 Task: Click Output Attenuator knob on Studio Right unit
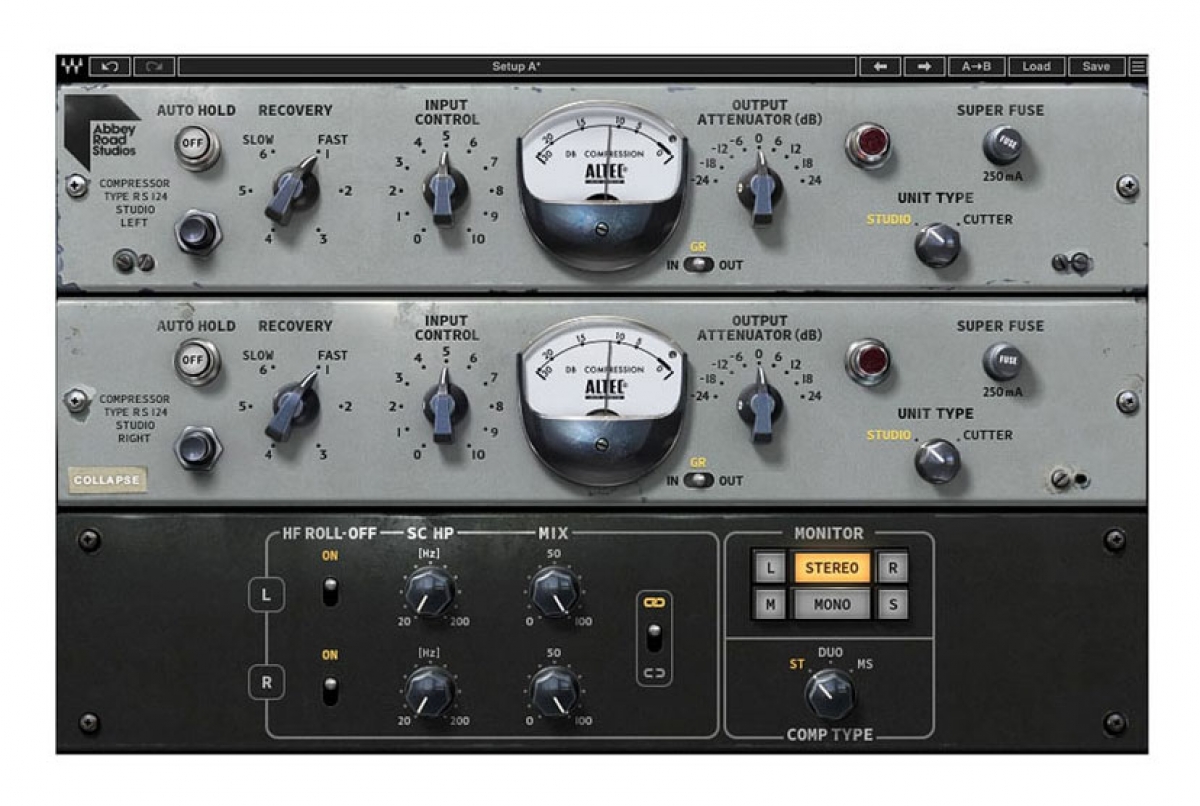(761, 405)
